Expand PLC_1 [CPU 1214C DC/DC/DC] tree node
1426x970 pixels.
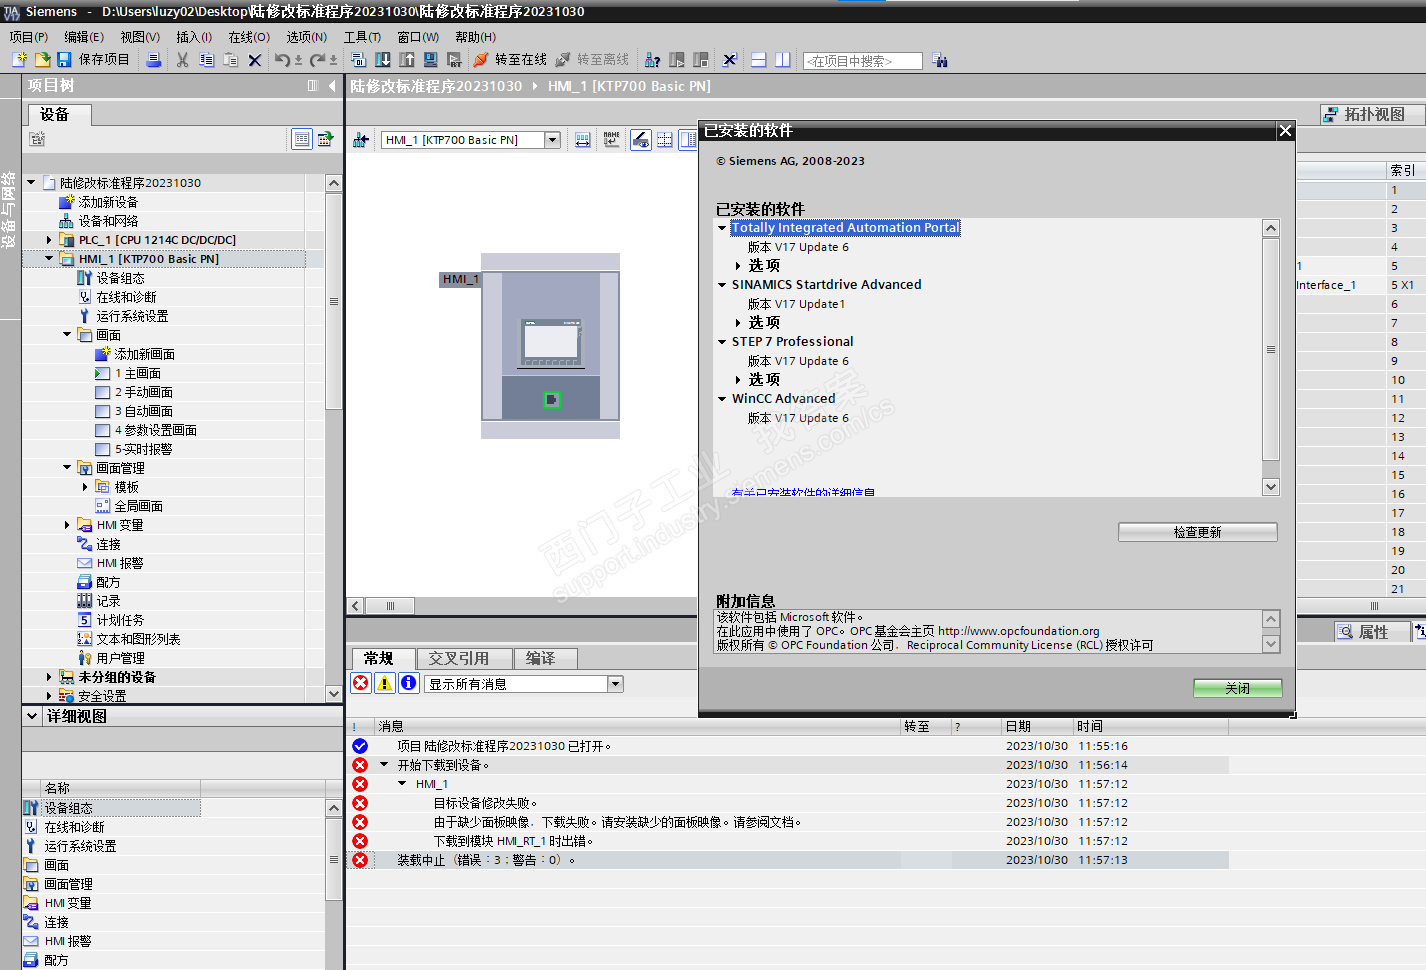point(49,240)
